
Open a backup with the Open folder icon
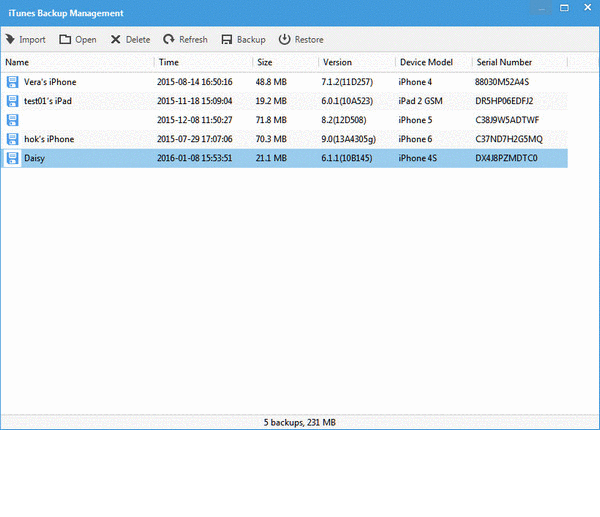(65, 40)
